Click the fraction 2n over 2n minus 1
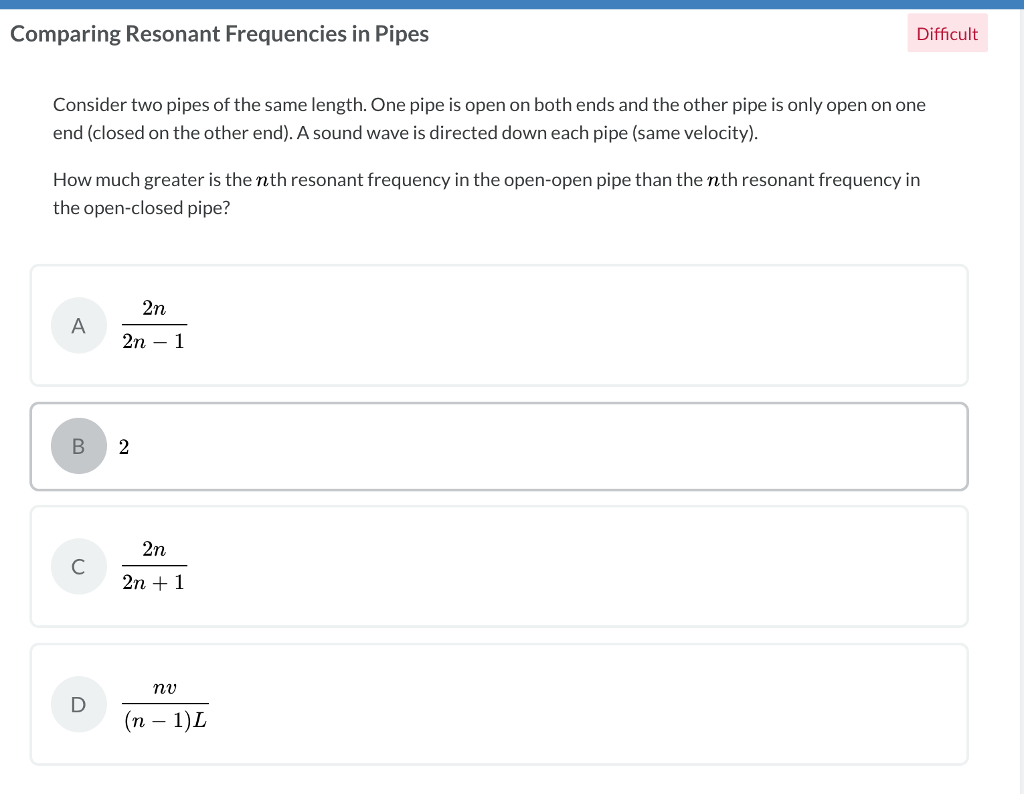The width and height of the screenshot is (1024, 794). pyautogui.click(x=154, y=325)
